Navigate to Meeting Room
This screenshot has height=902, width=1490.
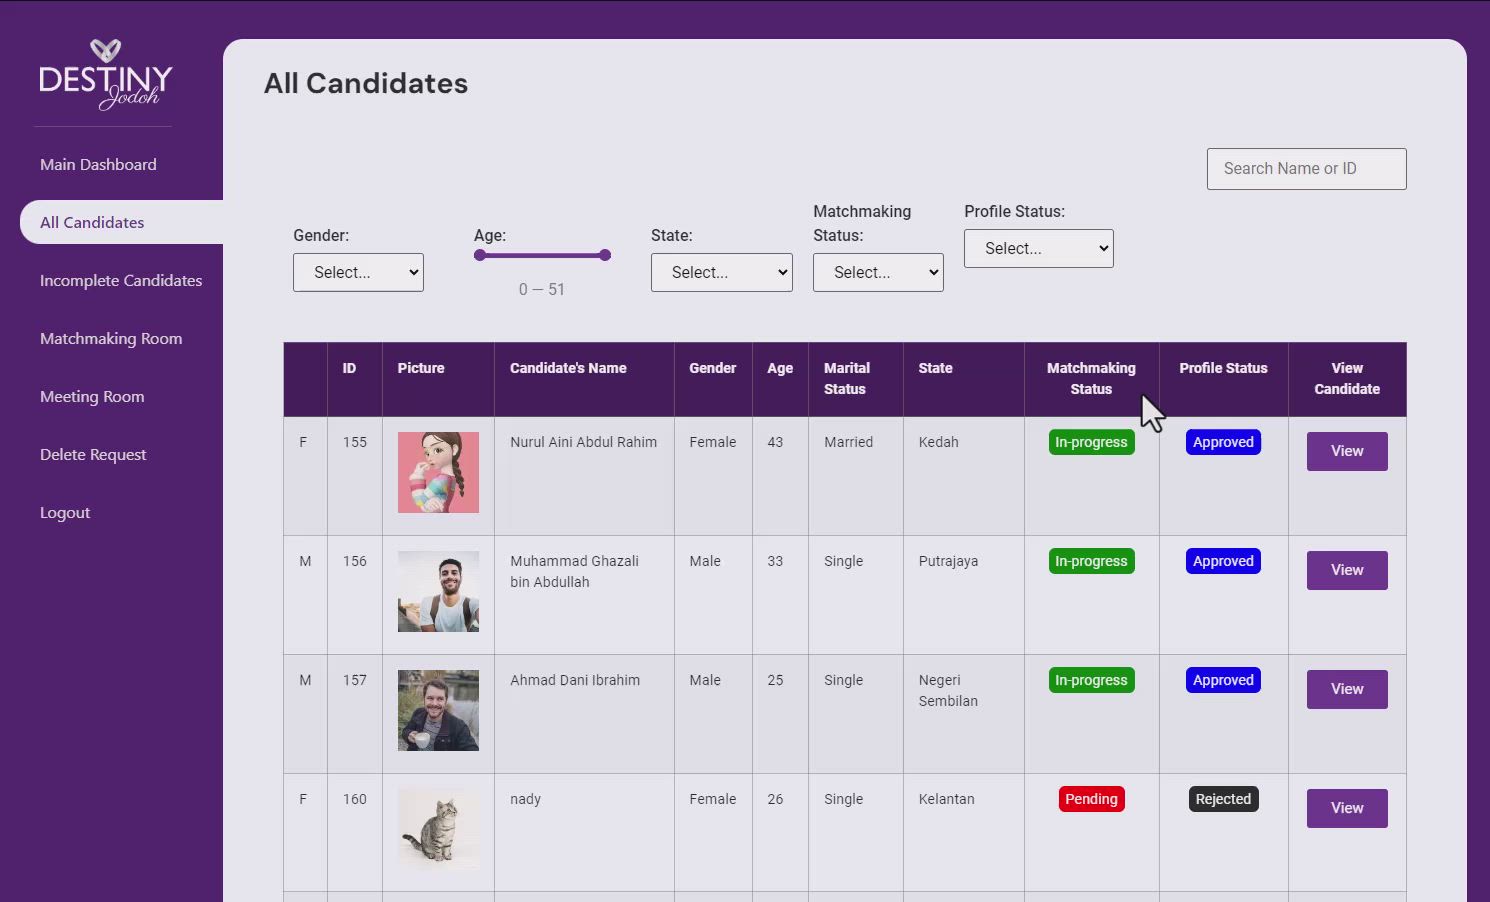(x=92, y=396)
